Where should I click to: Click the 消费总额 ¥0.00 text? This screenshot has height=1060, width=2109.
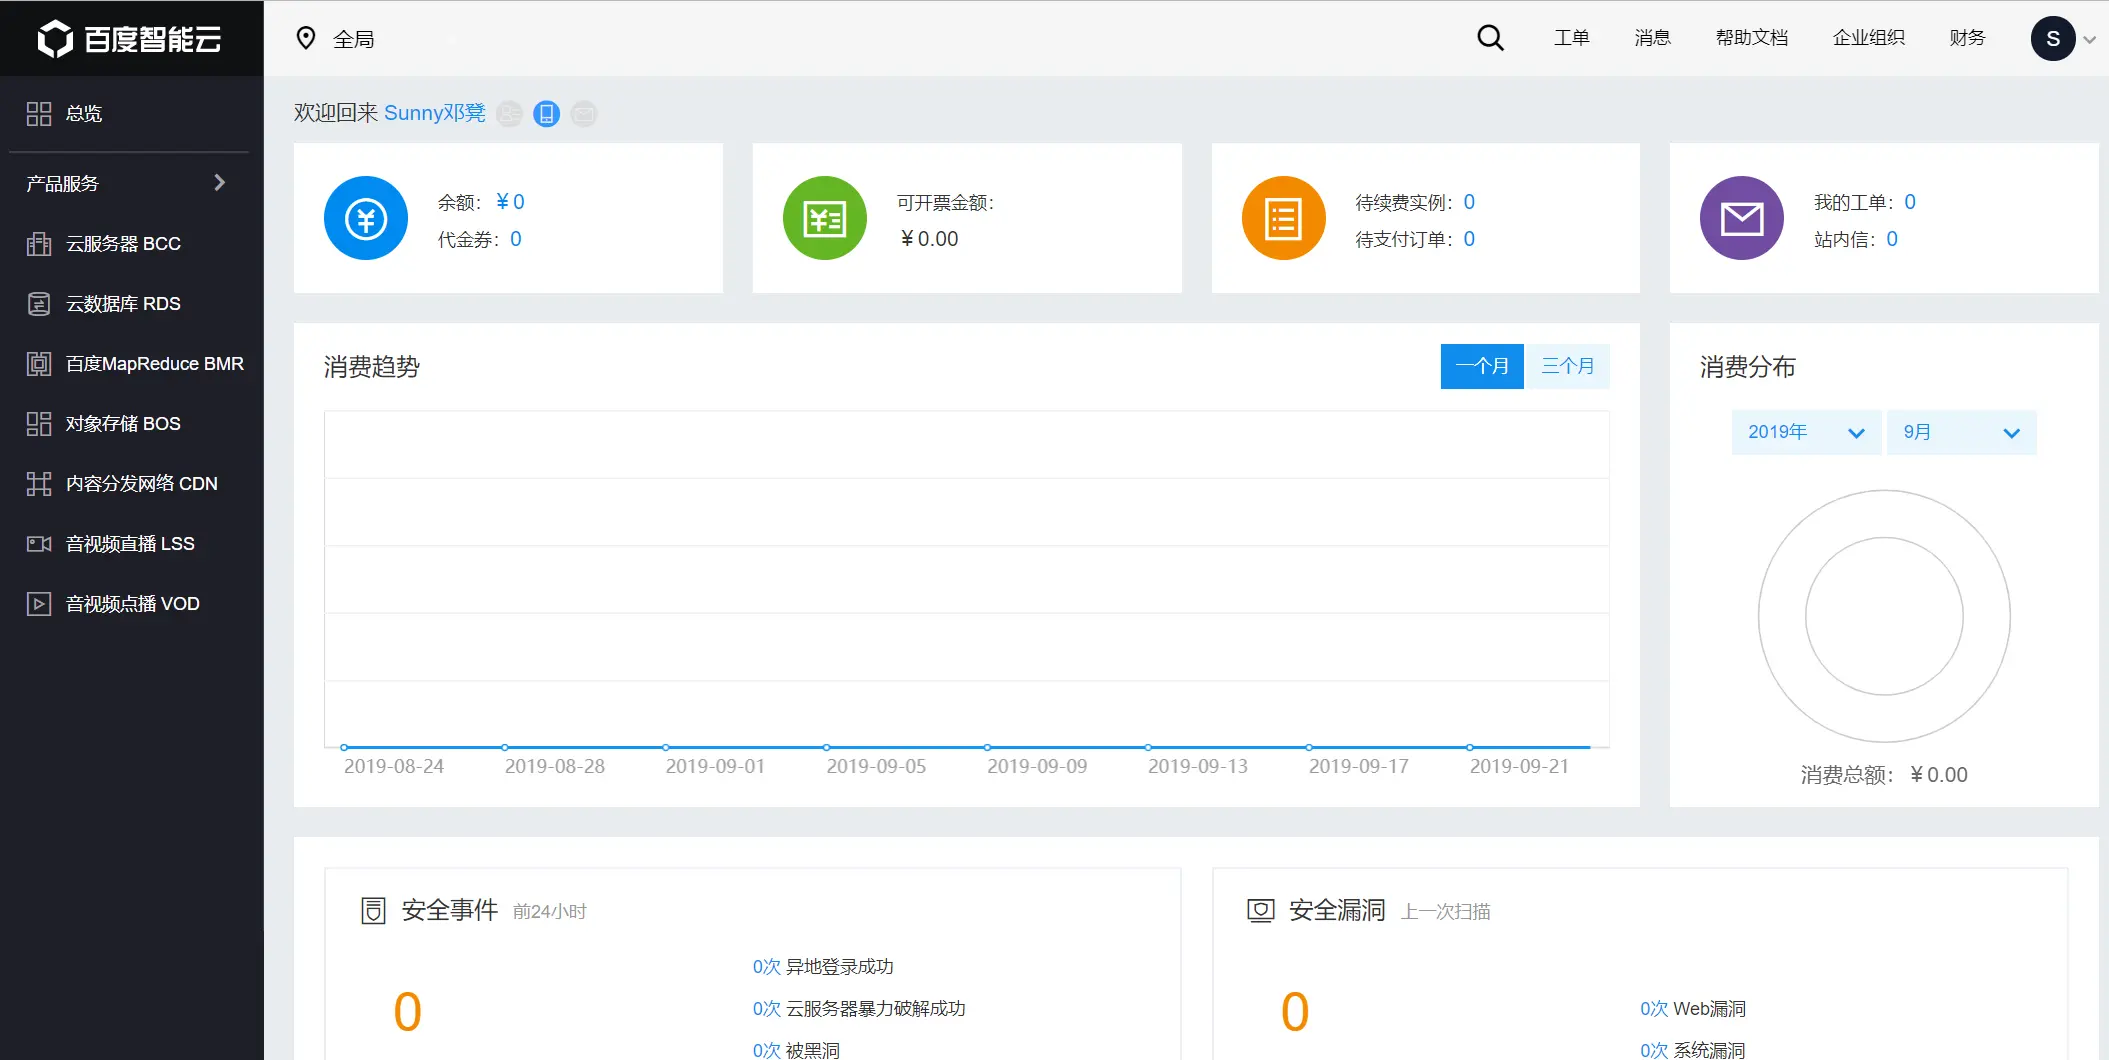coord(1884,775)
